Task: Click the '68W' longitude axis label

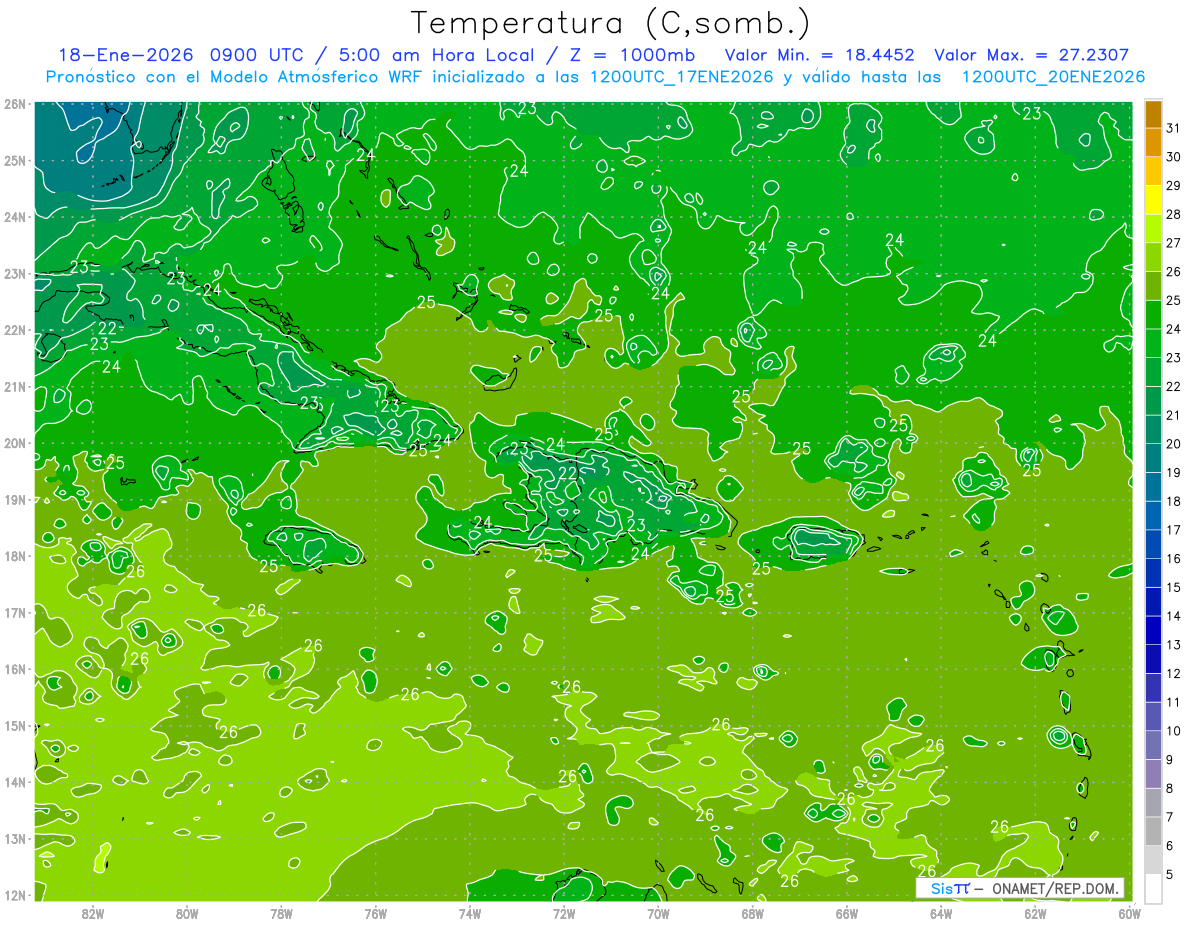Action: pos(752,913)
